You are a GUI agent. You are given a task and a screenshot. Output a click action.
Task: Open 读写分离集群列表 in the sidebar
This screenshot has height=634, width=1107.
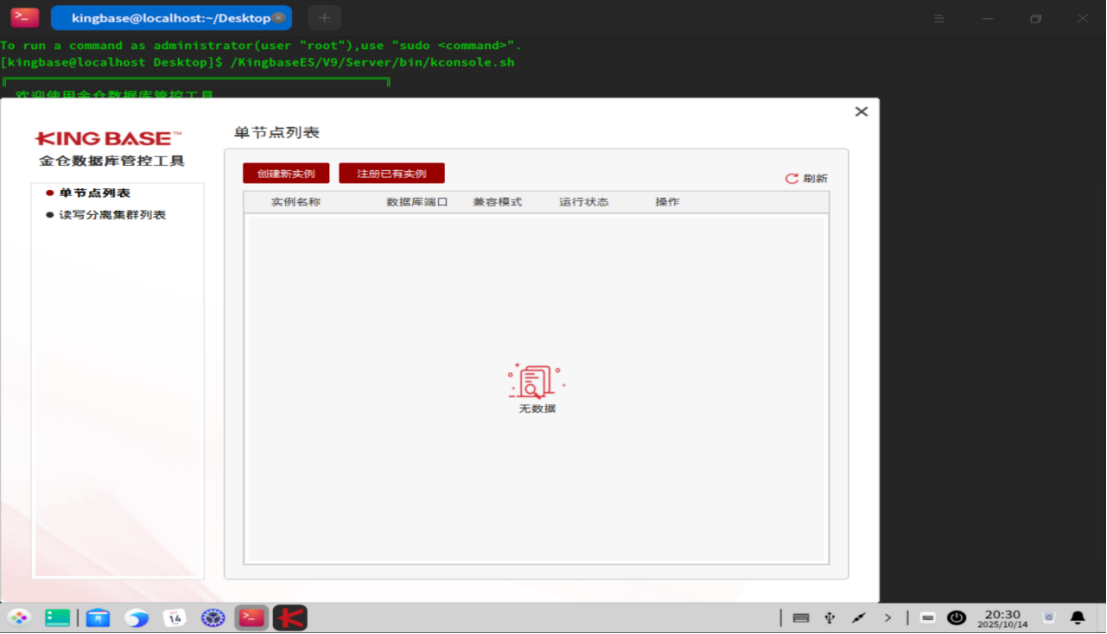click(x=111, y=215)
